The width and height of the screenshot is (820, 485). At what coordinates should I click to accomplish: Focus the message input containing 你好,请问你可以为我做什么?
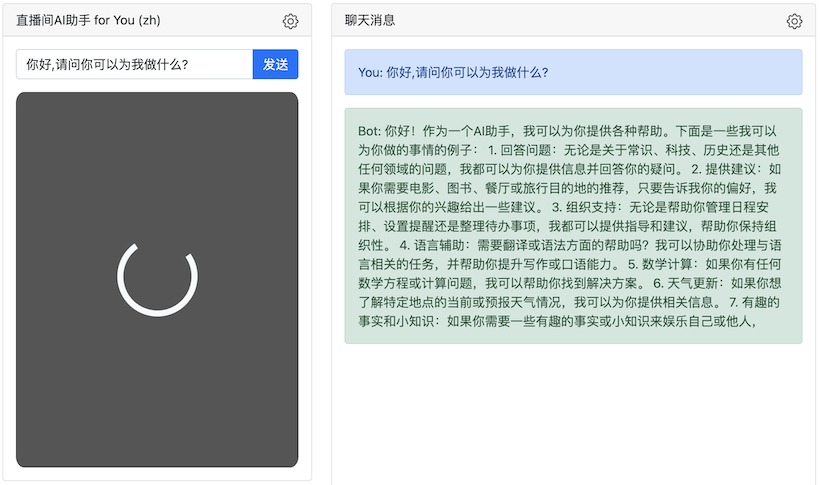click(134, 65)
